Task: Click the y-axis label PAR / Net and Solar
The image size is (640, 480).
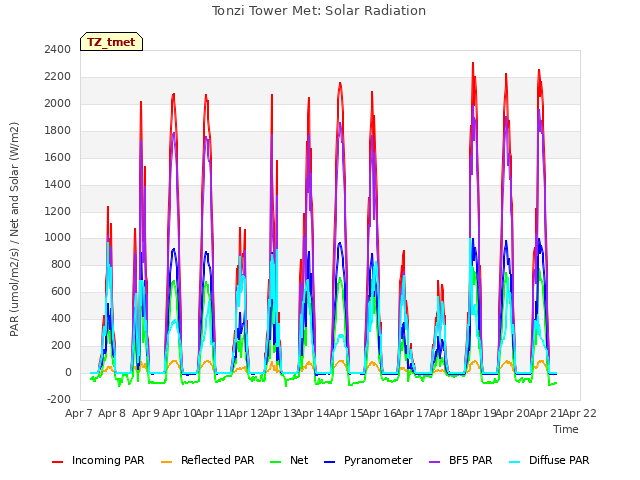Action: click(14, 229)
